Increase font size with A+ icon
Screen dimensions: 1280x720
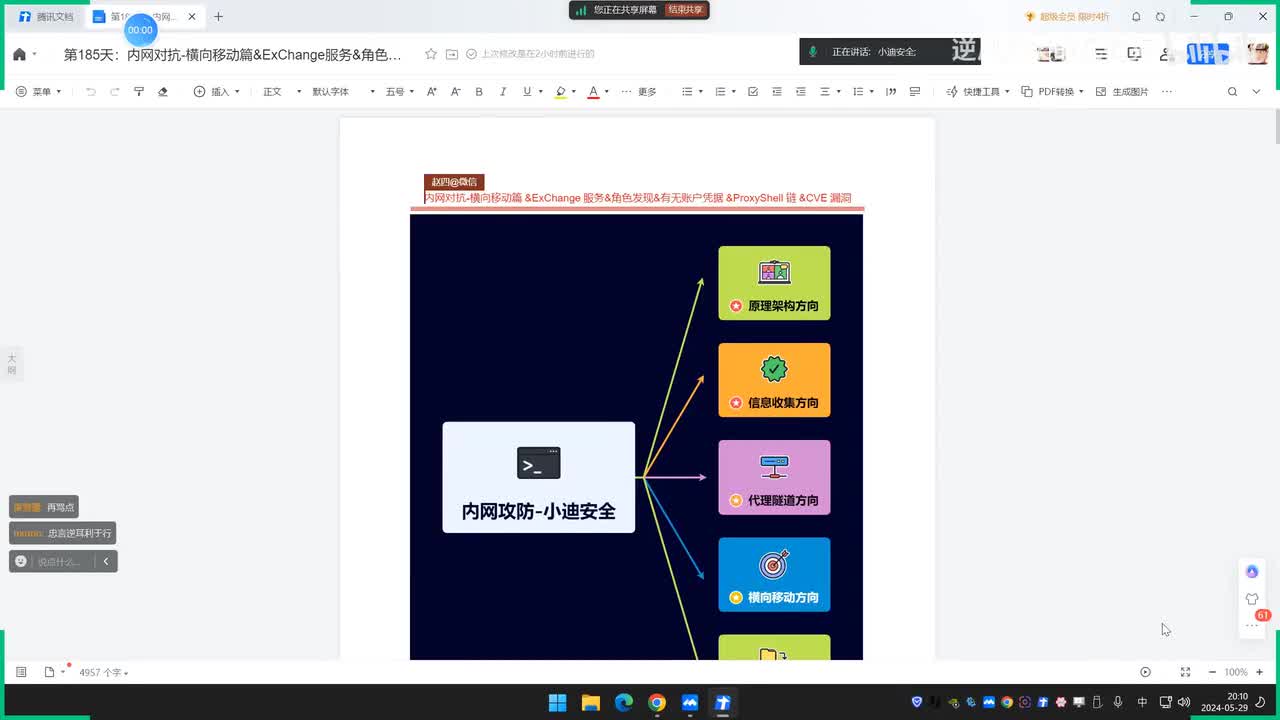[432, 91]
